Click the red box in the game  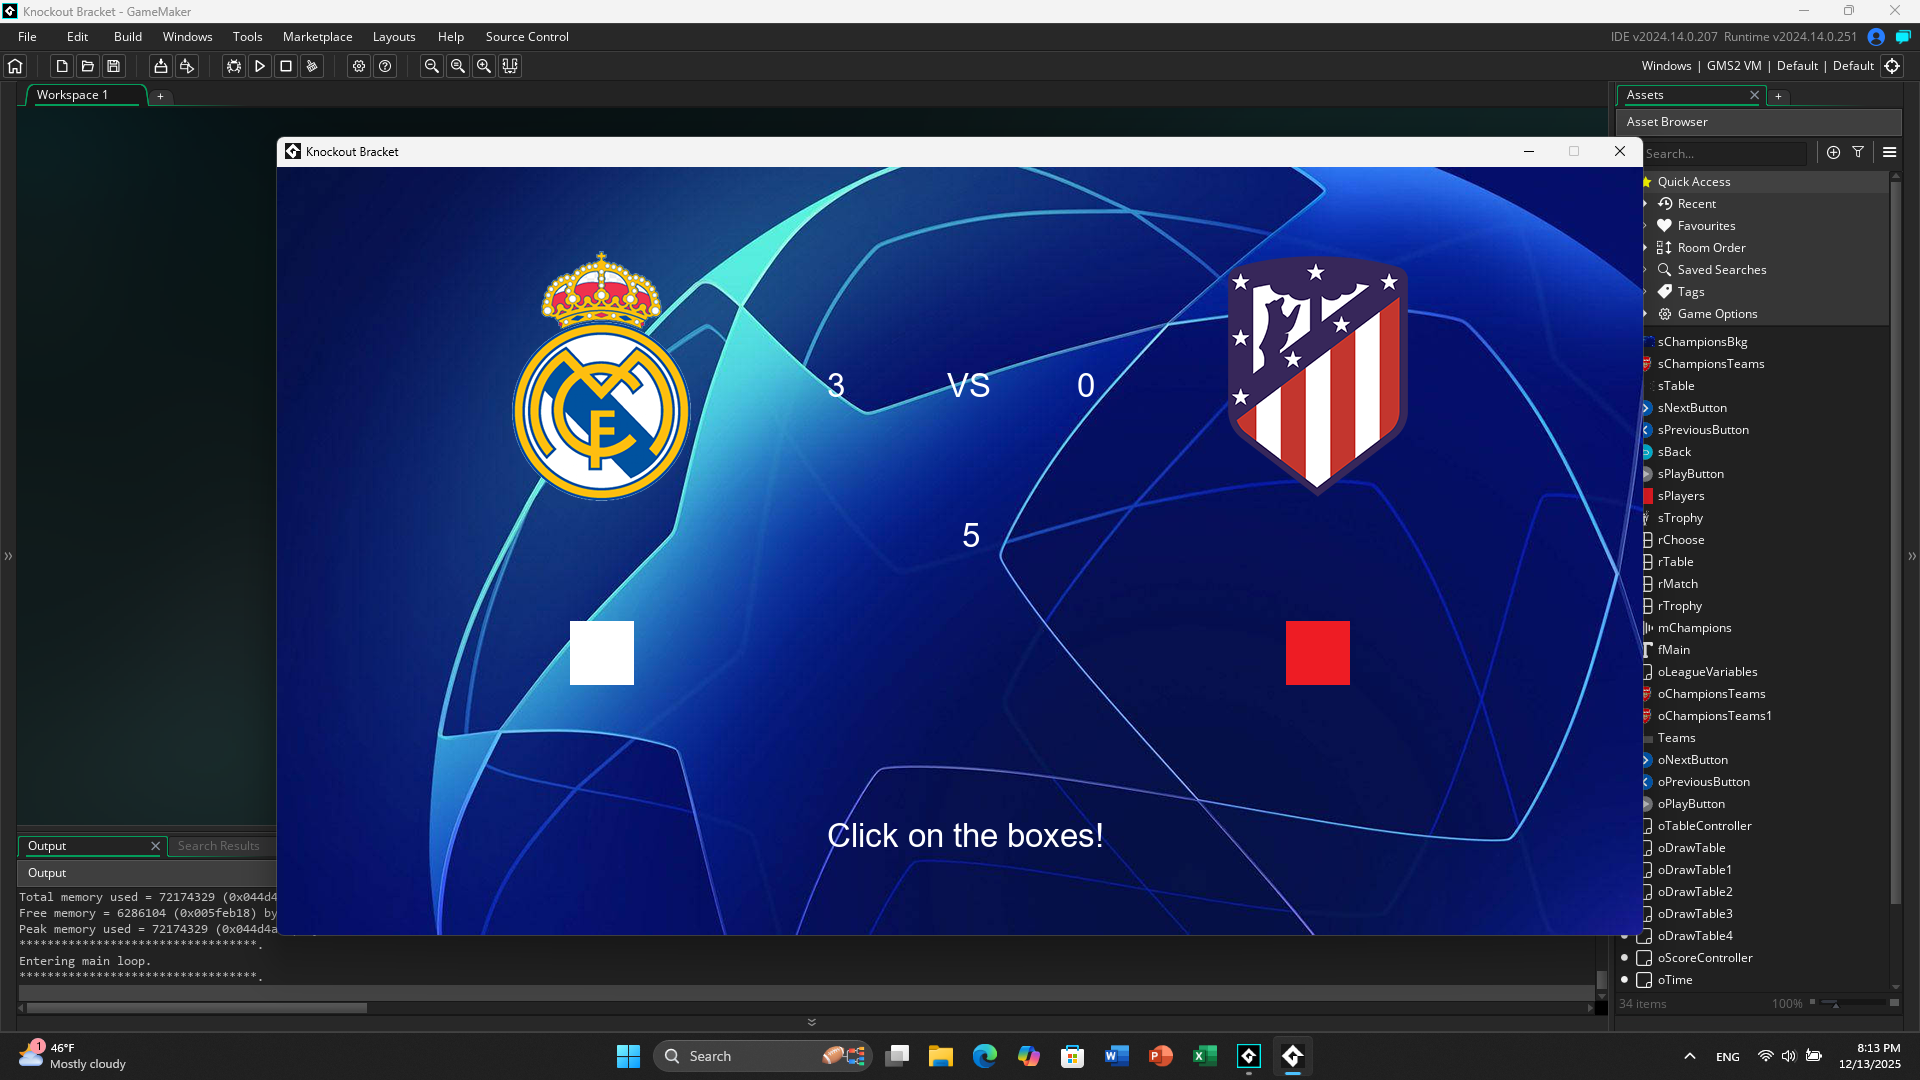click(1317, 653)
